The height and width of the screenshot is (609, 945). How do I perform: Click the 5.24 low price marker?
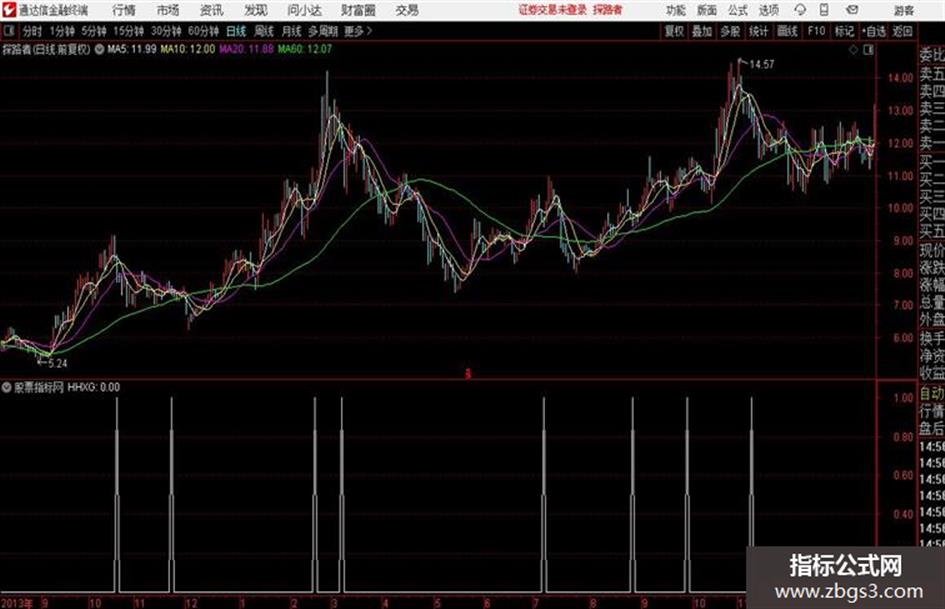click(58, 364)
